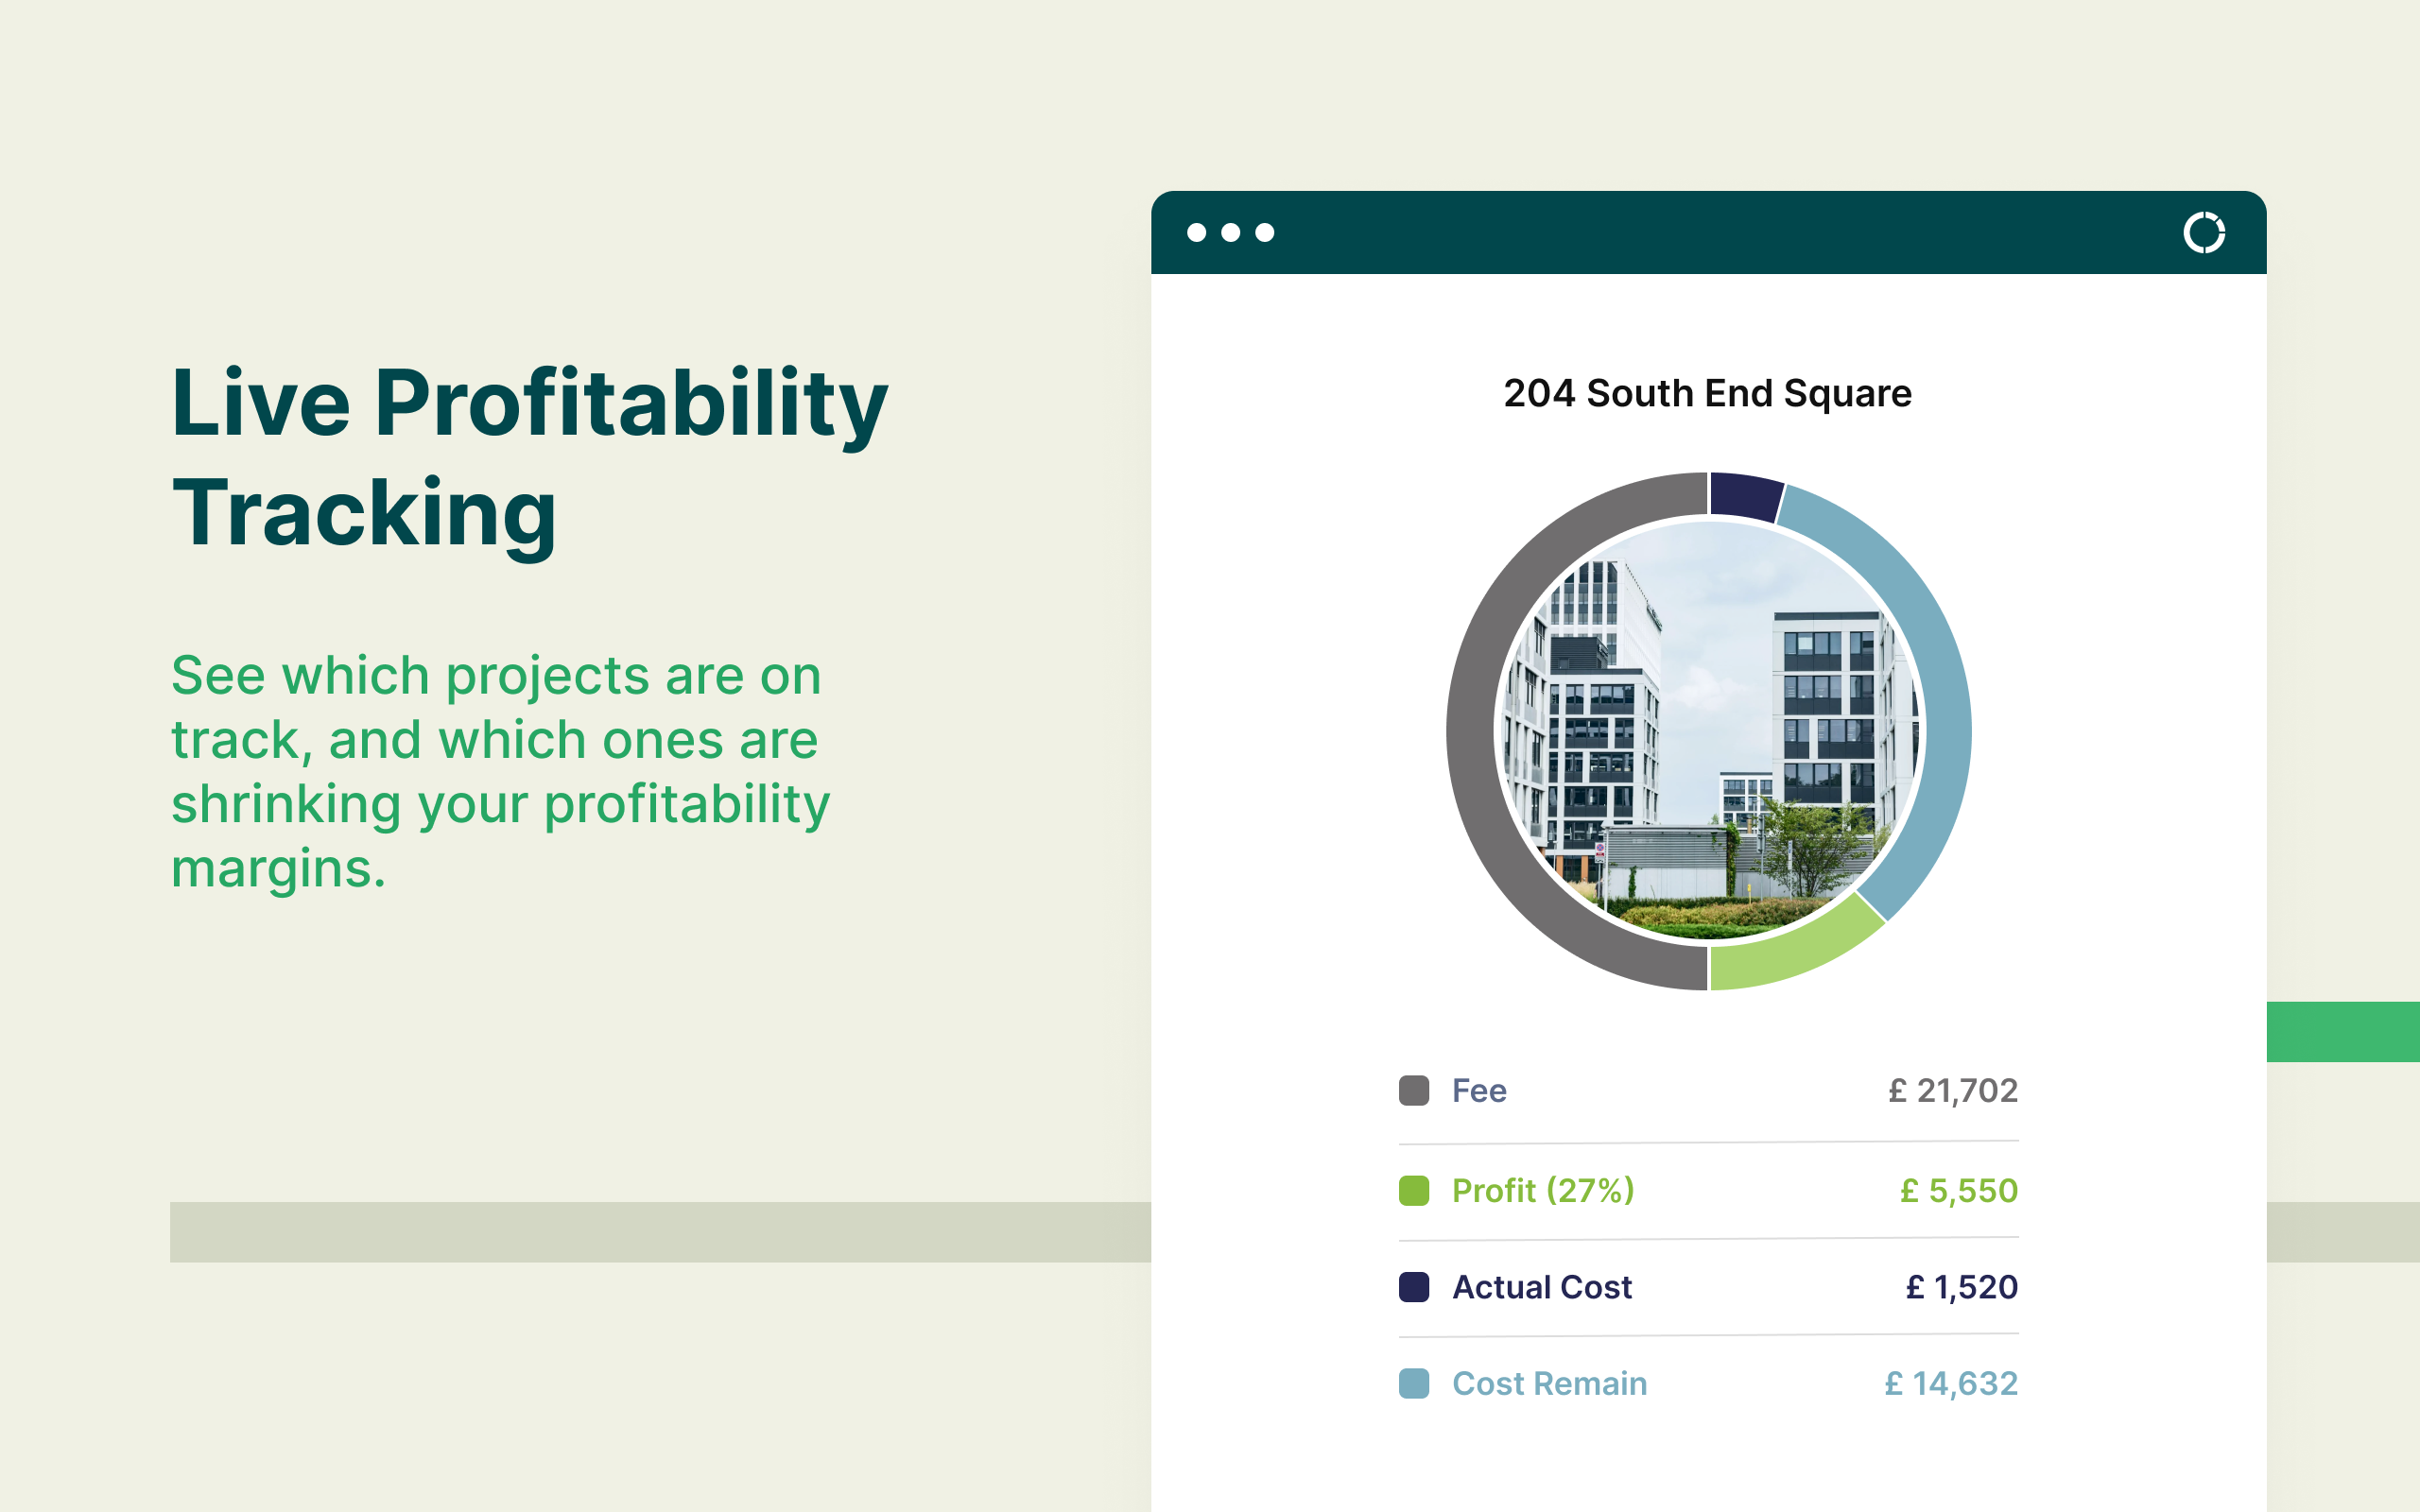Select the Profit (27%) label
Image resolution: width=2420 pixels, height=1512 pixels.
click(x=1542, y=1190)
